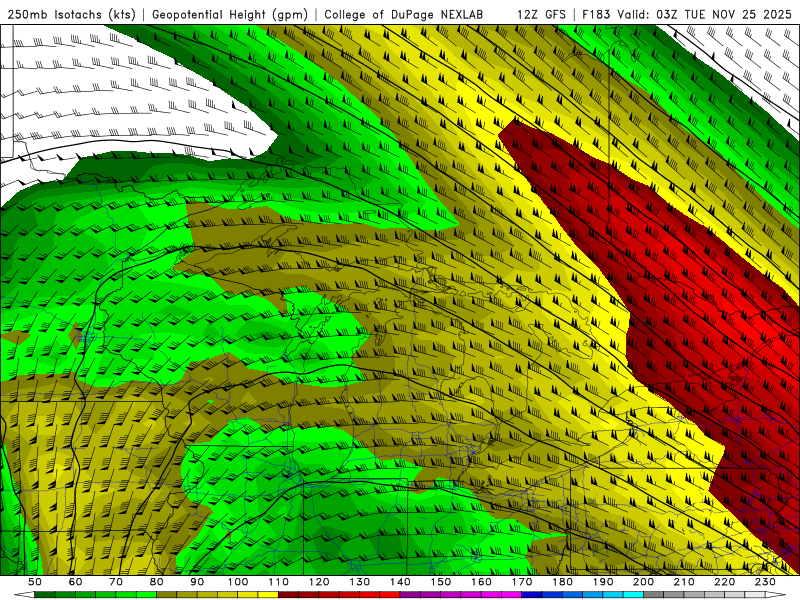
Task: Click the magenta swatch in the color bar
Action: coord(511,595)
